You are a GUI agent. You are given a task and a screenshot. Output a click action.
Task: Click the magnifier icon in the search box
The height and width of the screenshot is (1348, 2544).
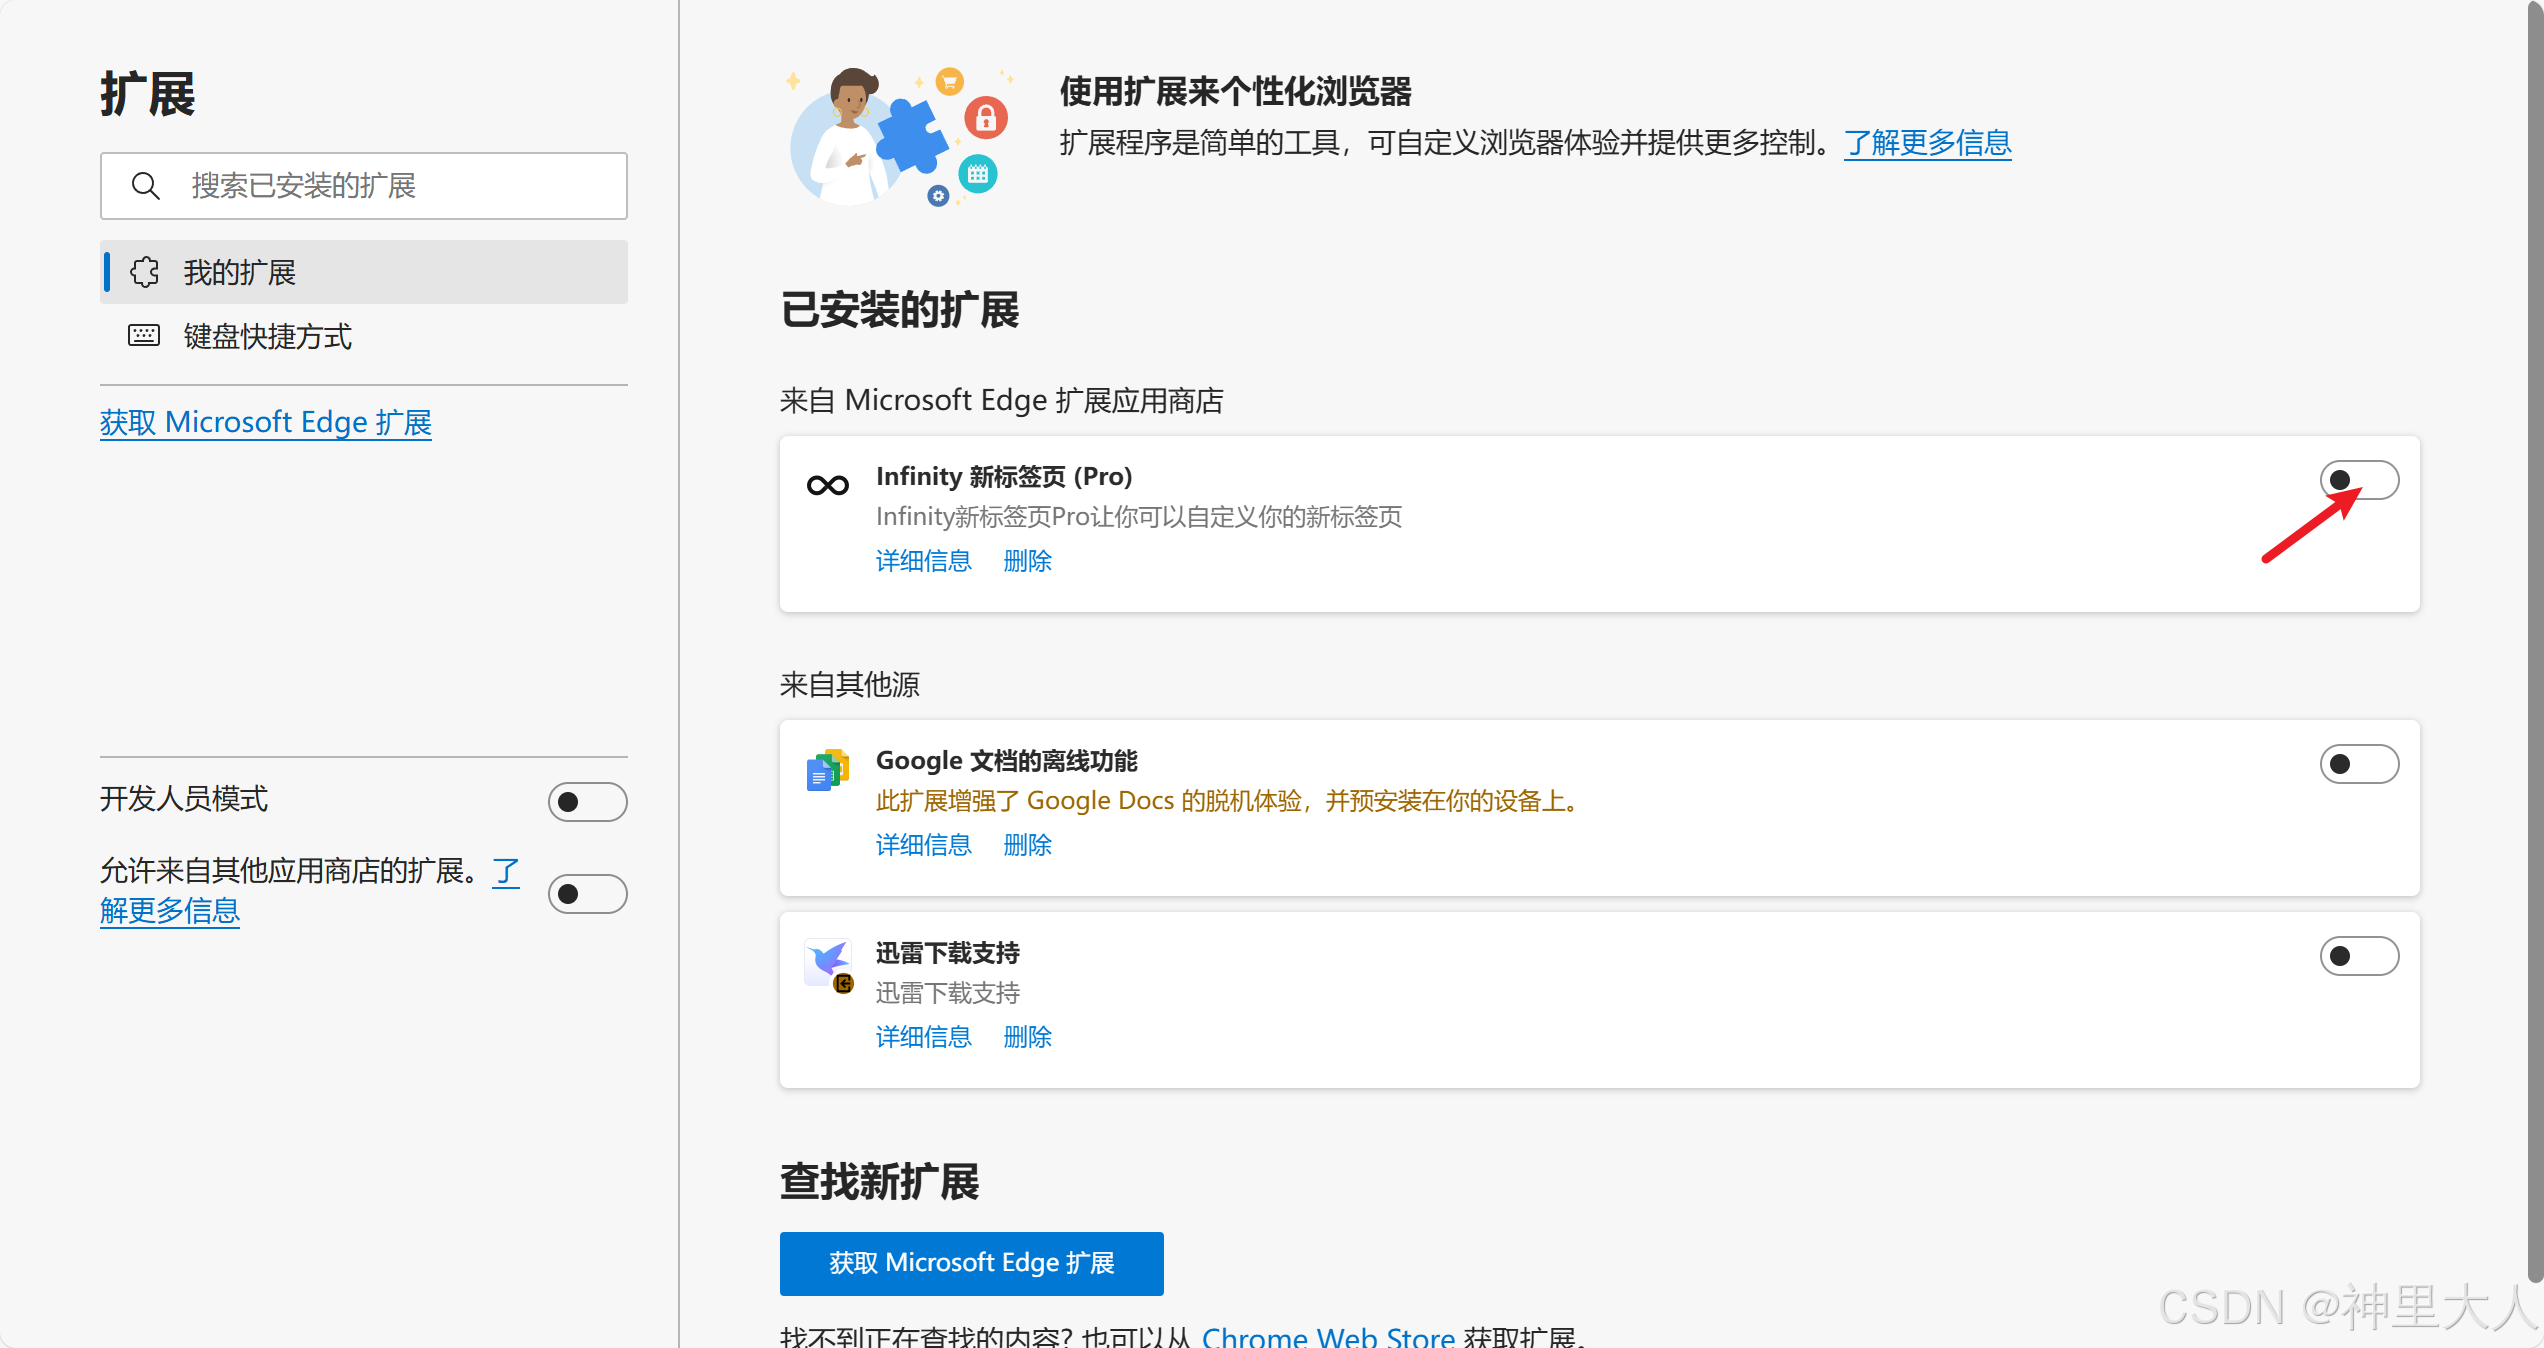pos(146,186)
